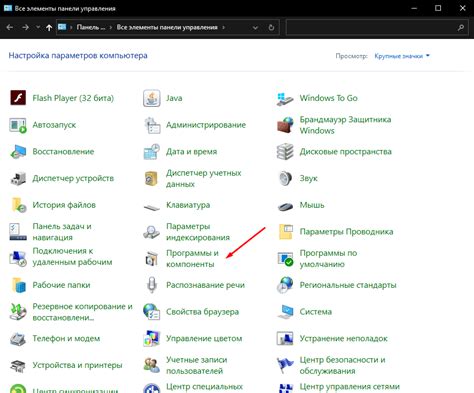Viewport: 474px width, 393px height.
Task: Open the Центр безопасности и обслуживания flag icon
Action: click(x=285, y=365)
